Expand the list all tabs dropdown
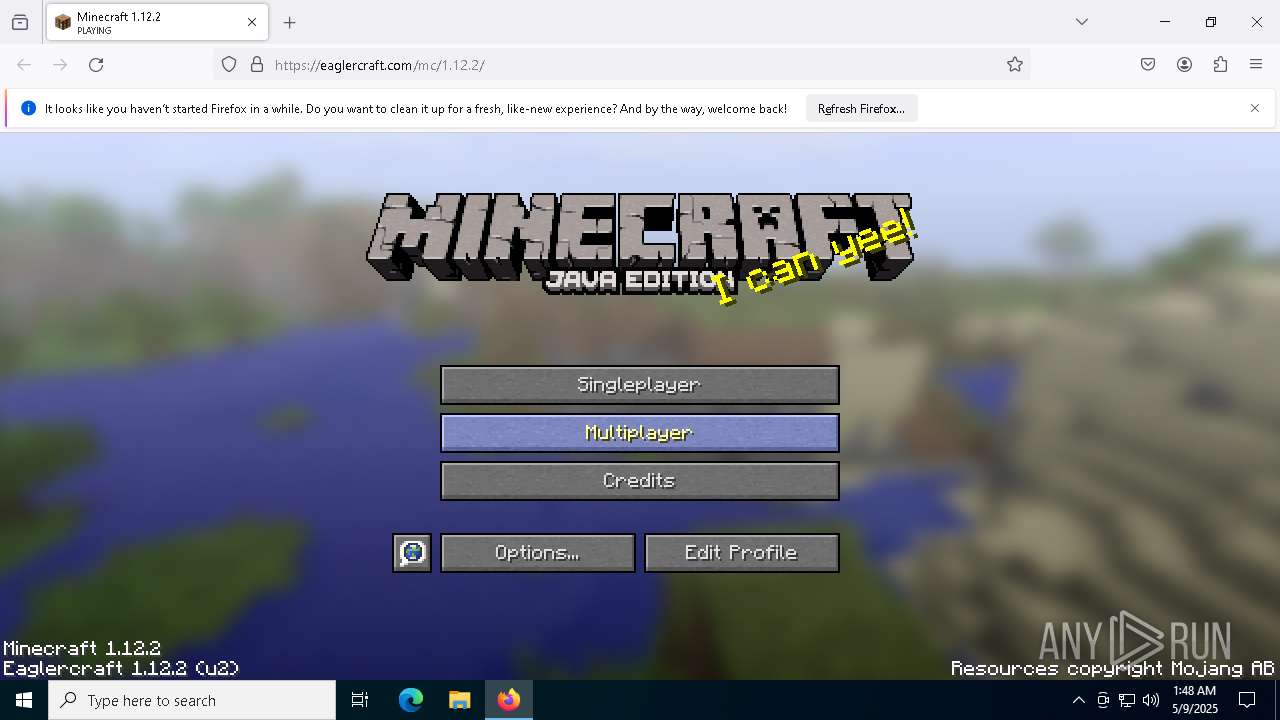Image resolution: width=1280 pixels, height=720 pixels. click(x=1082, y=22)
